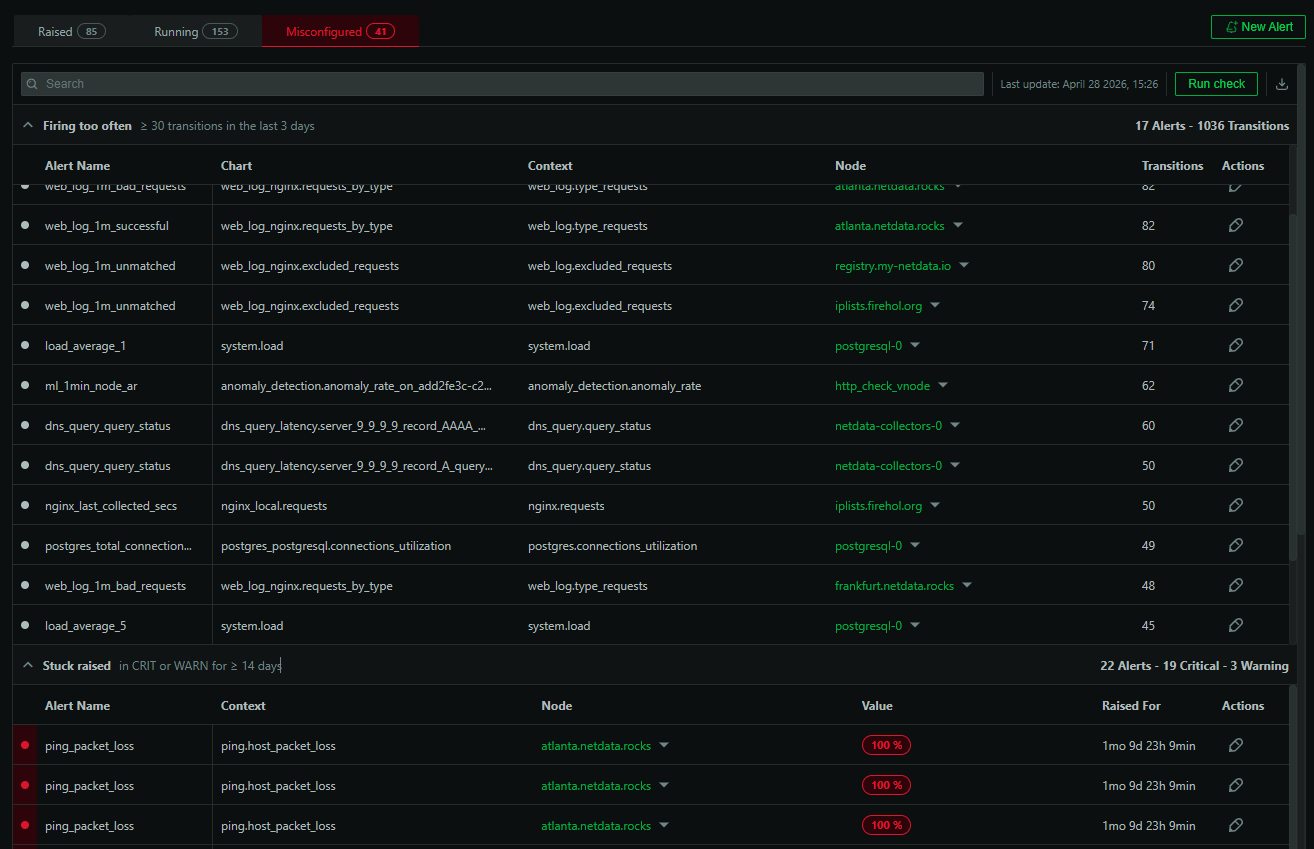1314x849 pixels.
Task: Open node selector for http_check_vnode
Action: coord(944,385)
